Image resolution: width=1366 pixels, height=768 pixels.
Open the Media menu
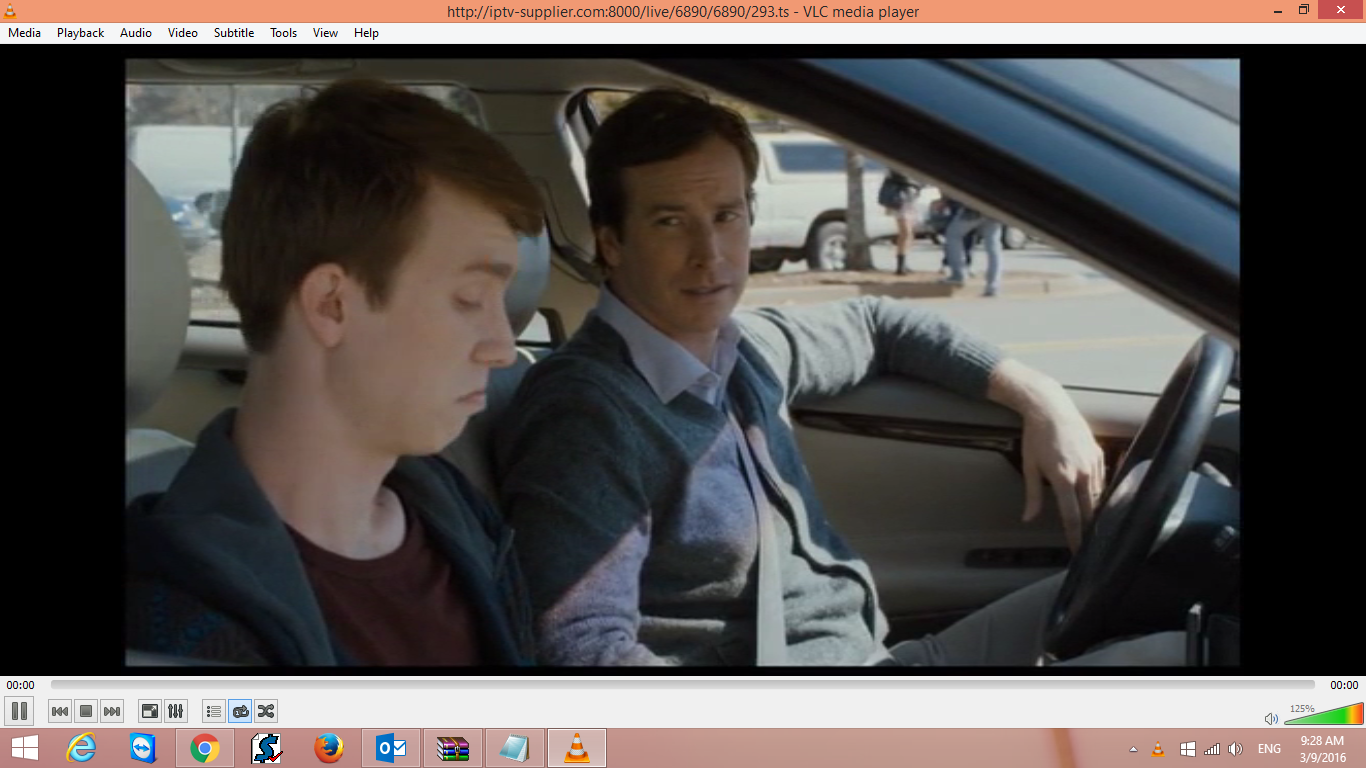24,33
